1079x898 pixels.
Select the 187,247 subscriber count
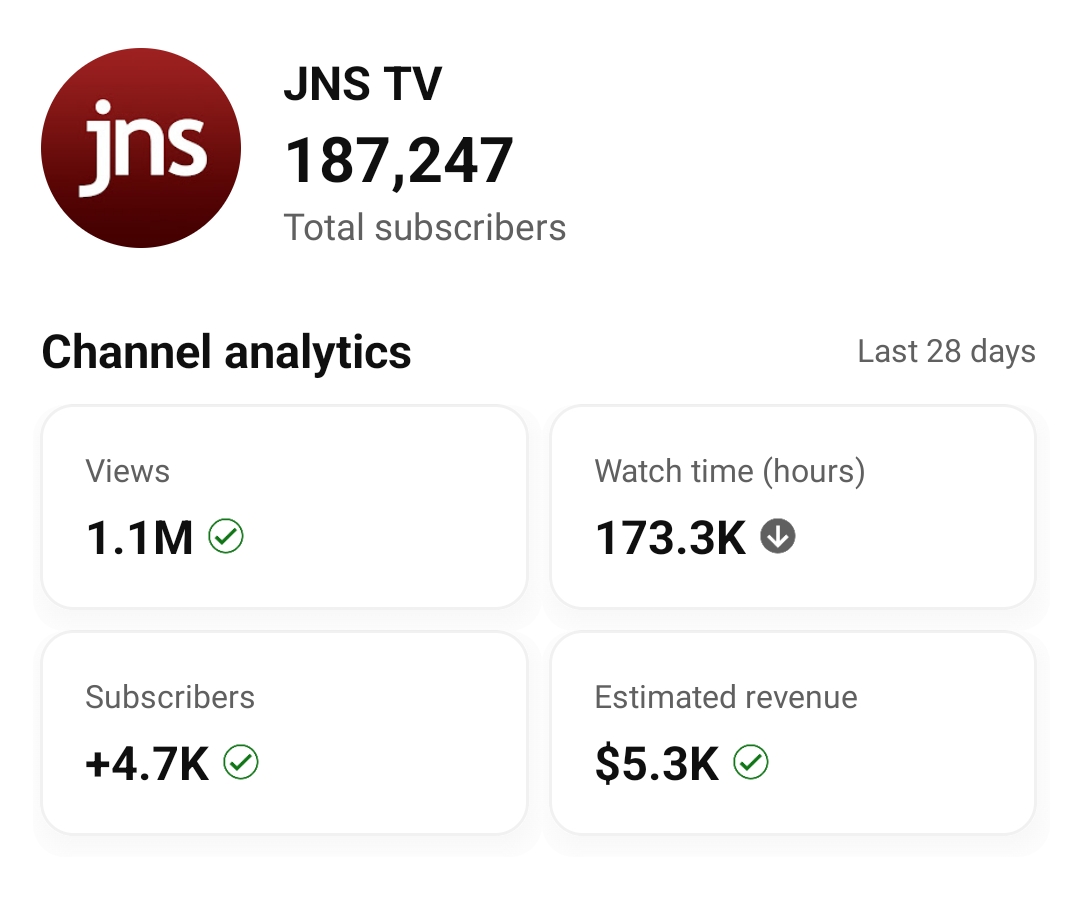398,161
